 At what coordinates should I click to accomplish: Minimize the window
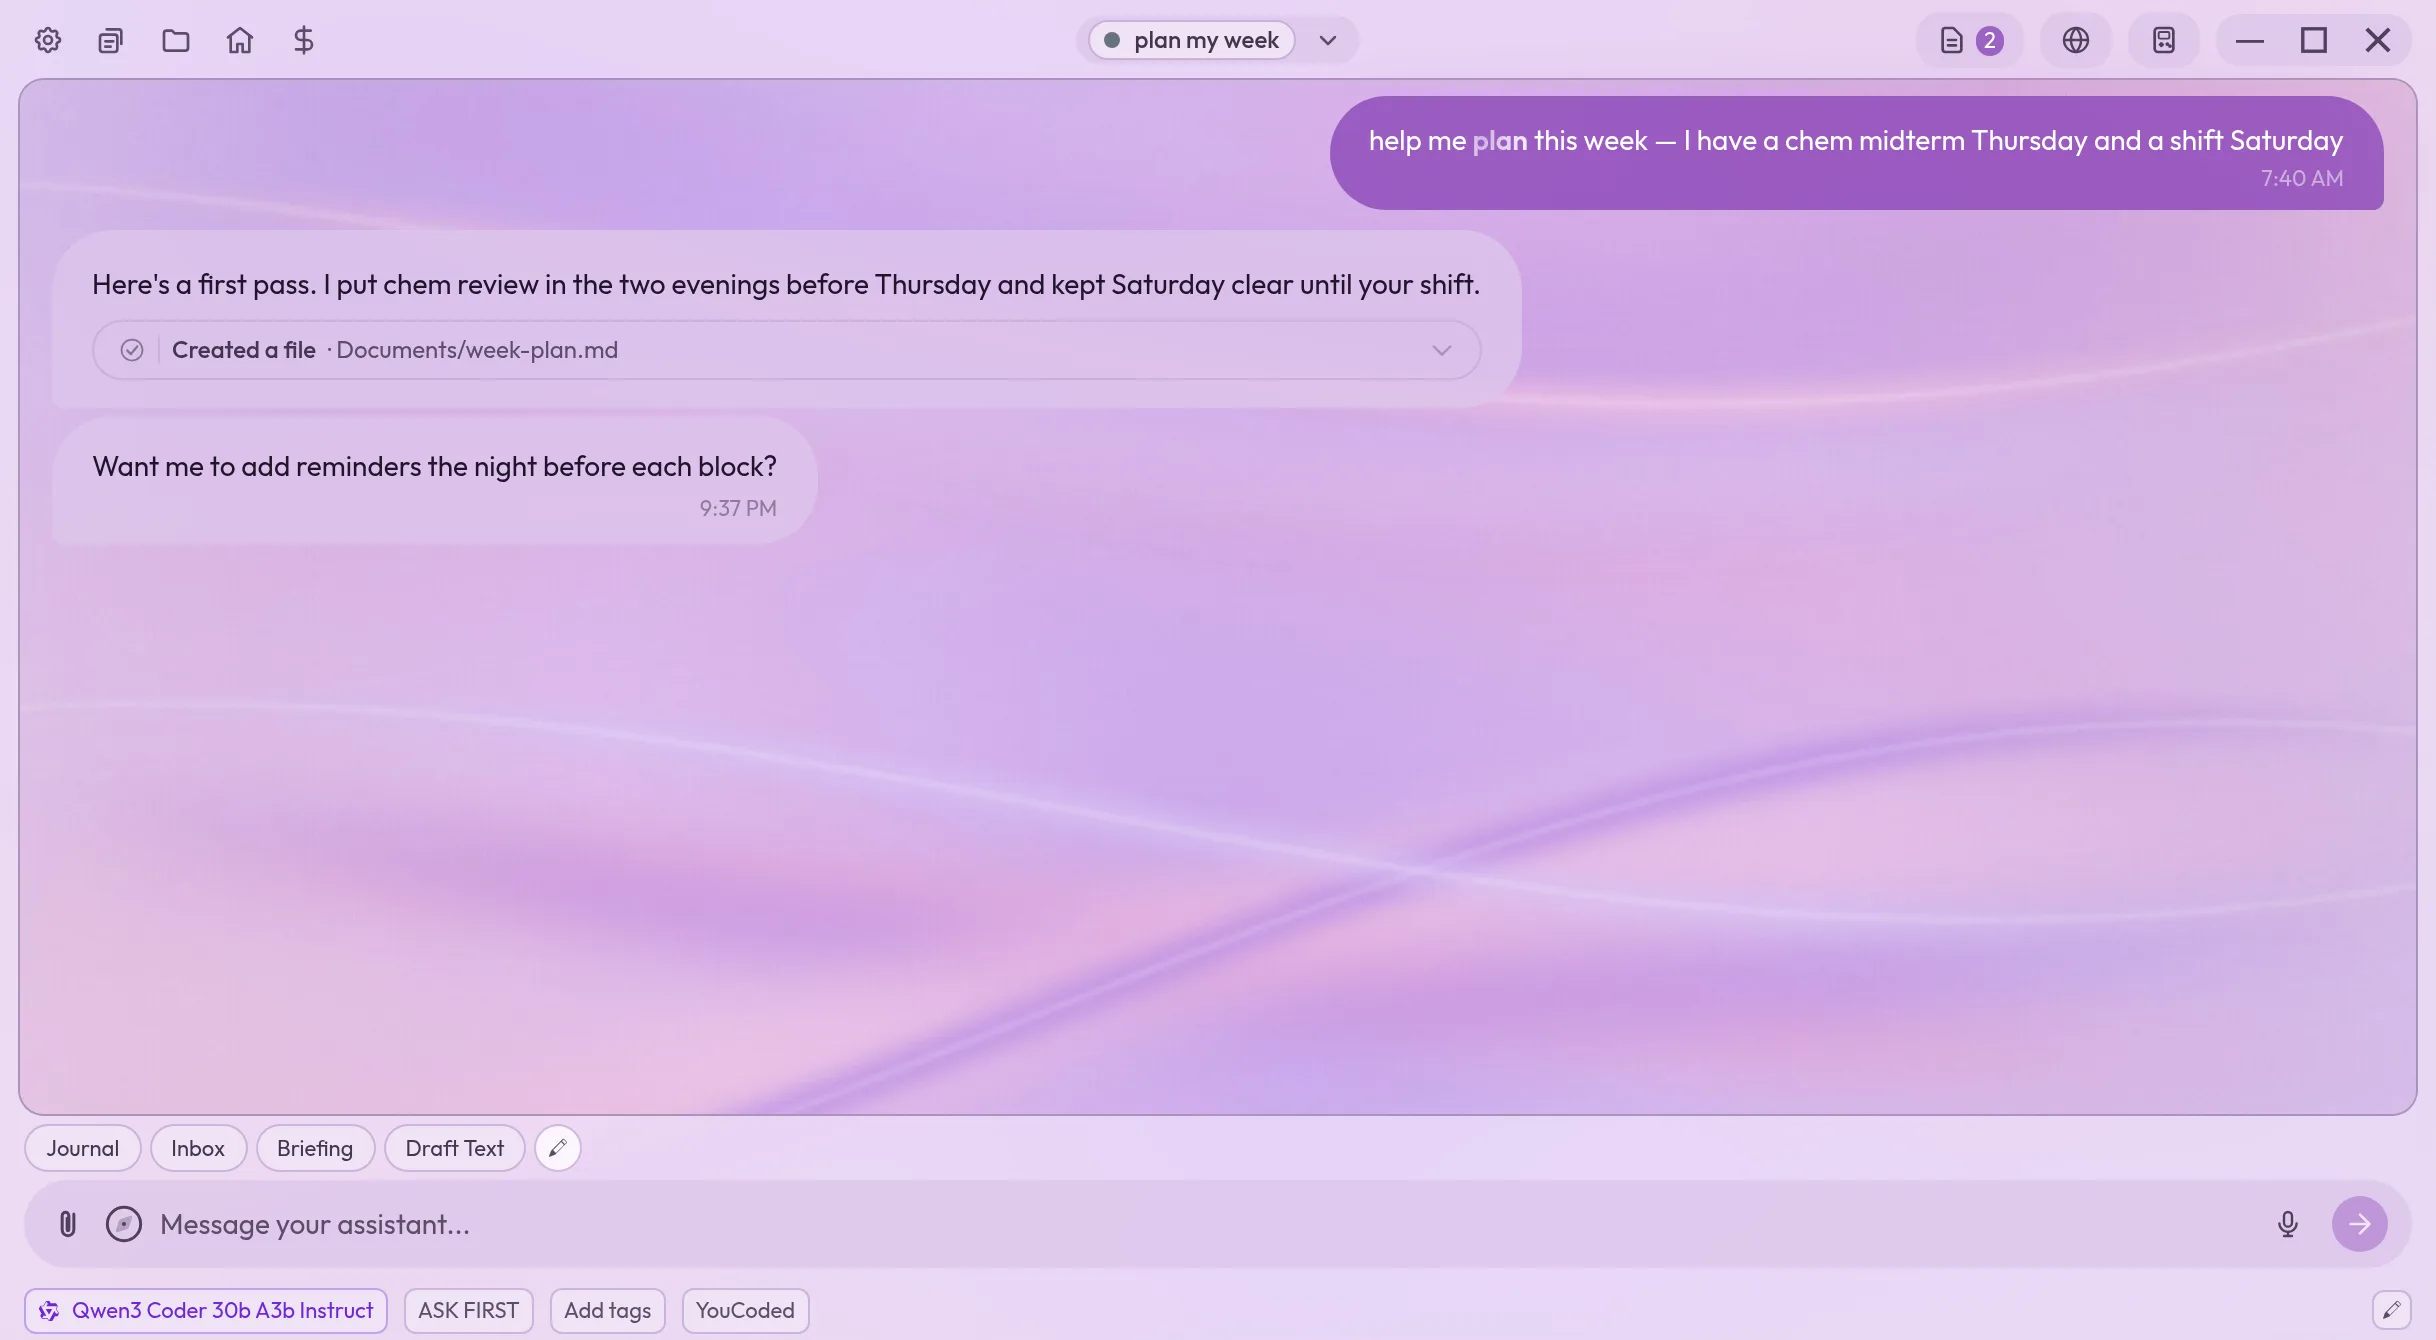point(2250,40)
